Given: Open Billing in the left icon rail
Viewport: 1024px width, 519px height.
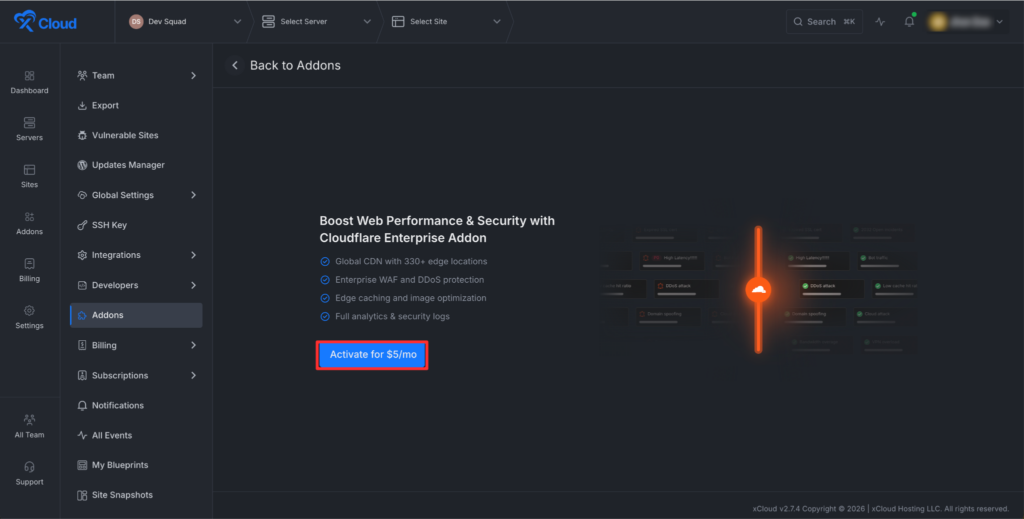Looking at the screenshot, I should tap(29, 270).
